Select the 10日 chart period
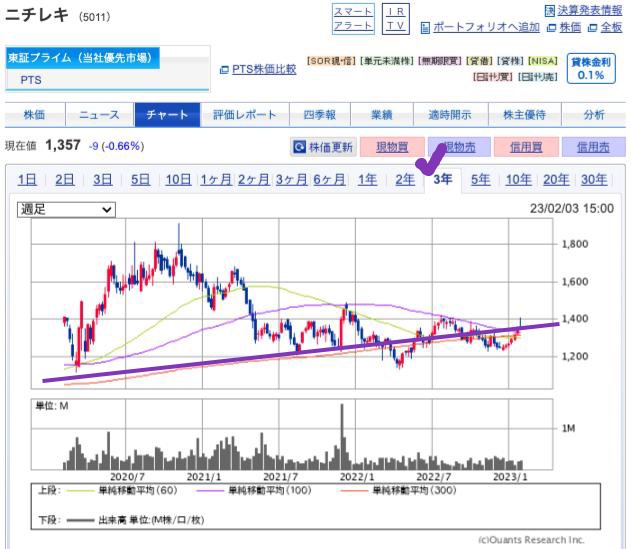 coord(178,180)
